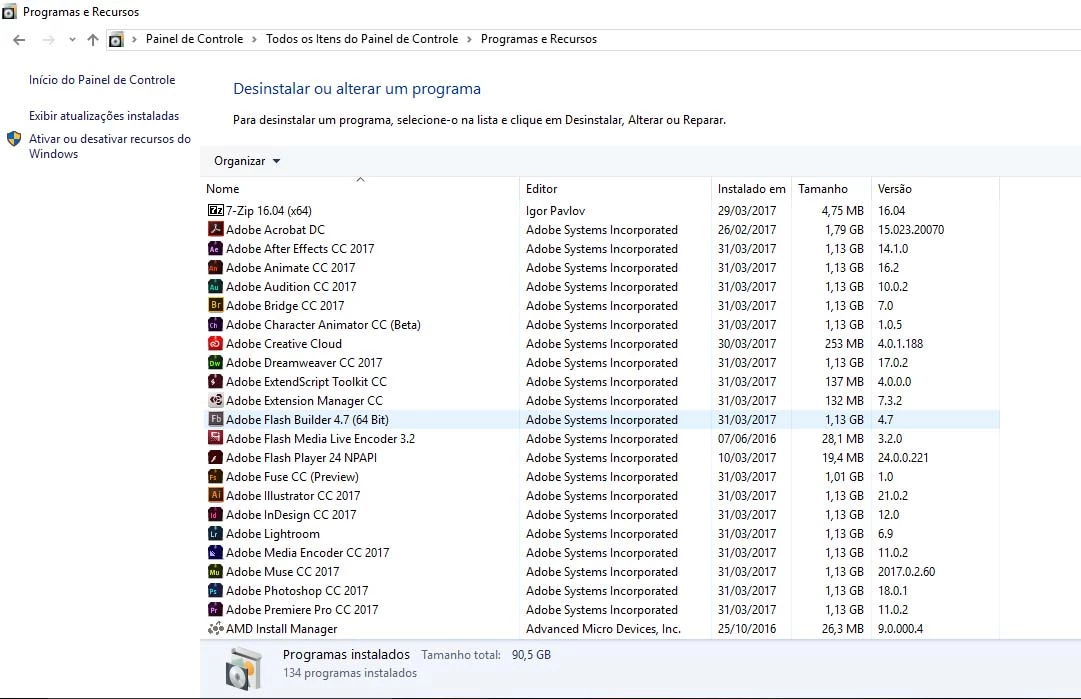Click the Illustrator CC 2017 icon
The image size is (1081, 699).
coord(216,495)
